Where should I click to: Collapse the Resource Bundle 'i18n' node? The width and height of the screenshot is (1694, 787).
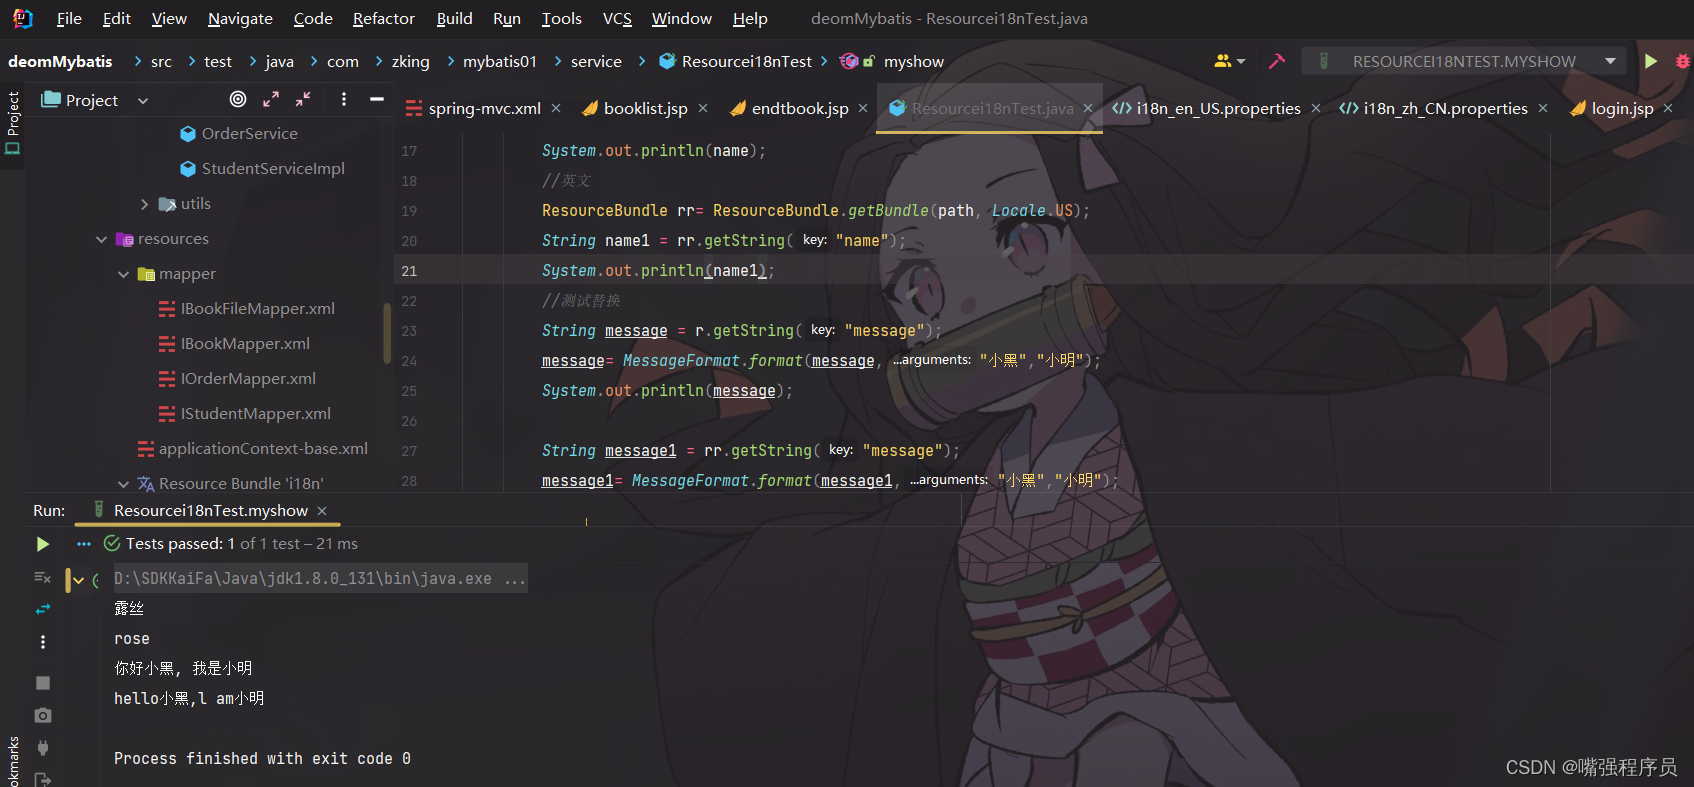pos(123,484)
